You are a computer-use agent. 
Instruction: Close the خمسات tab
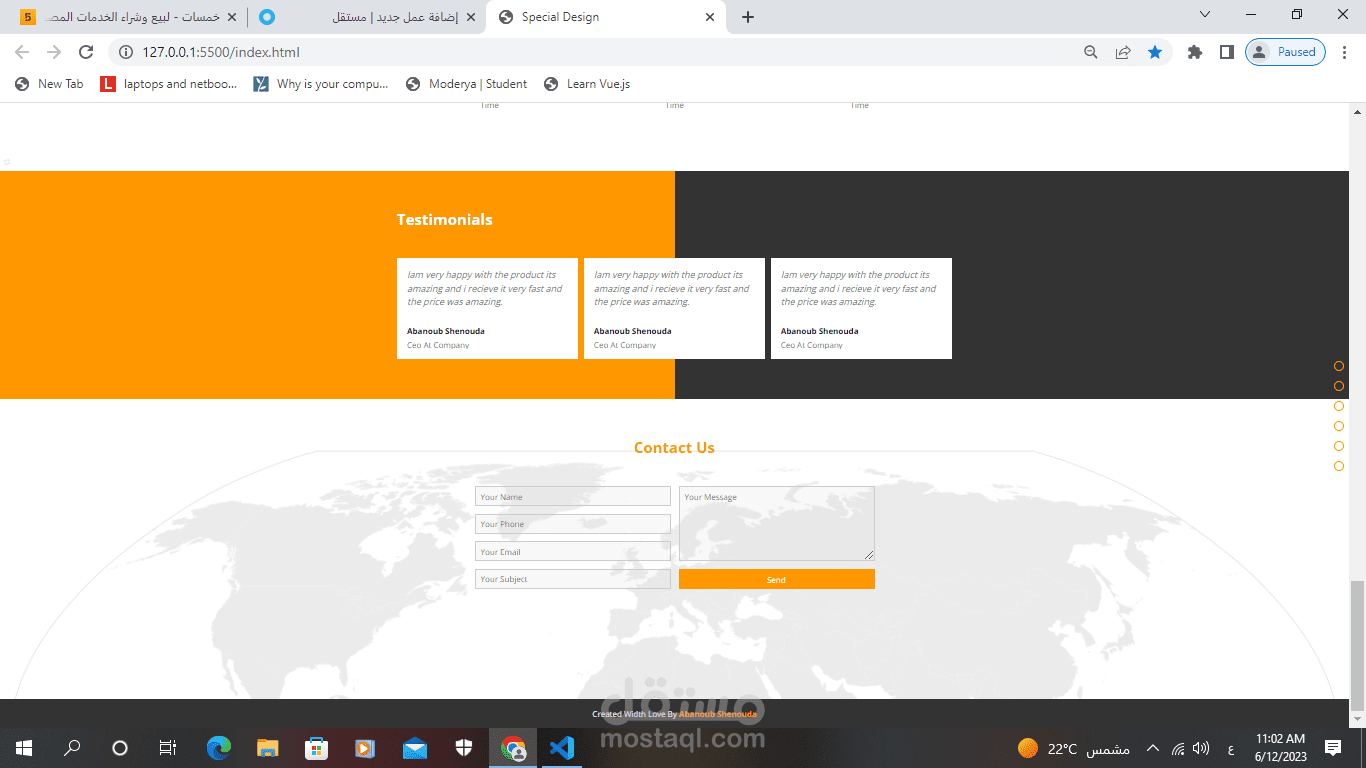232,17
